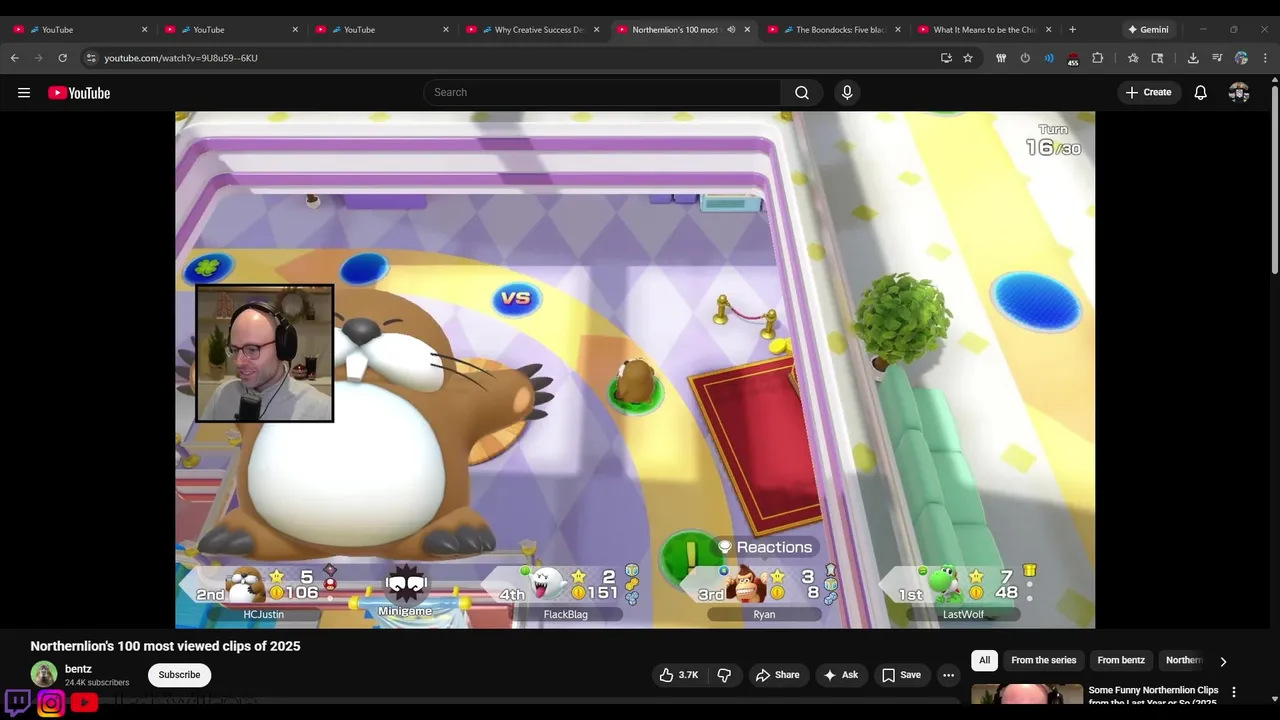1280x720 pixels.
Task: Dislike the video with thumbs down
Action: tap(724, 675)
